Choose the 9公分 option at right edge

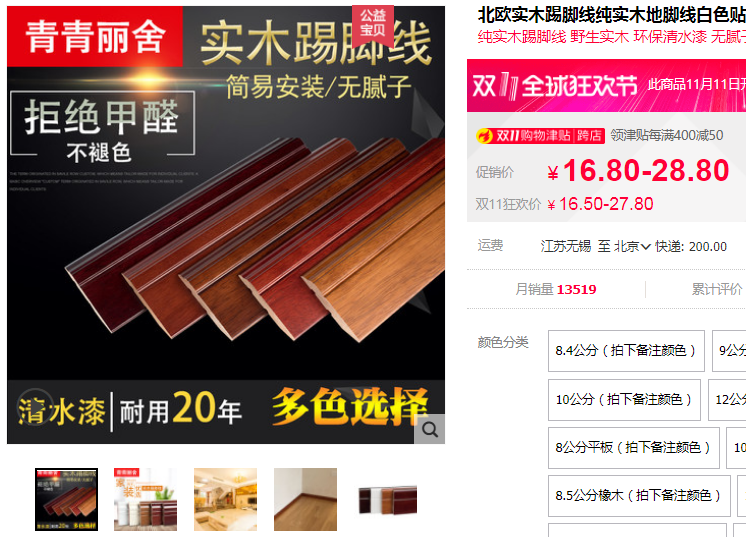tap(729, 351)
